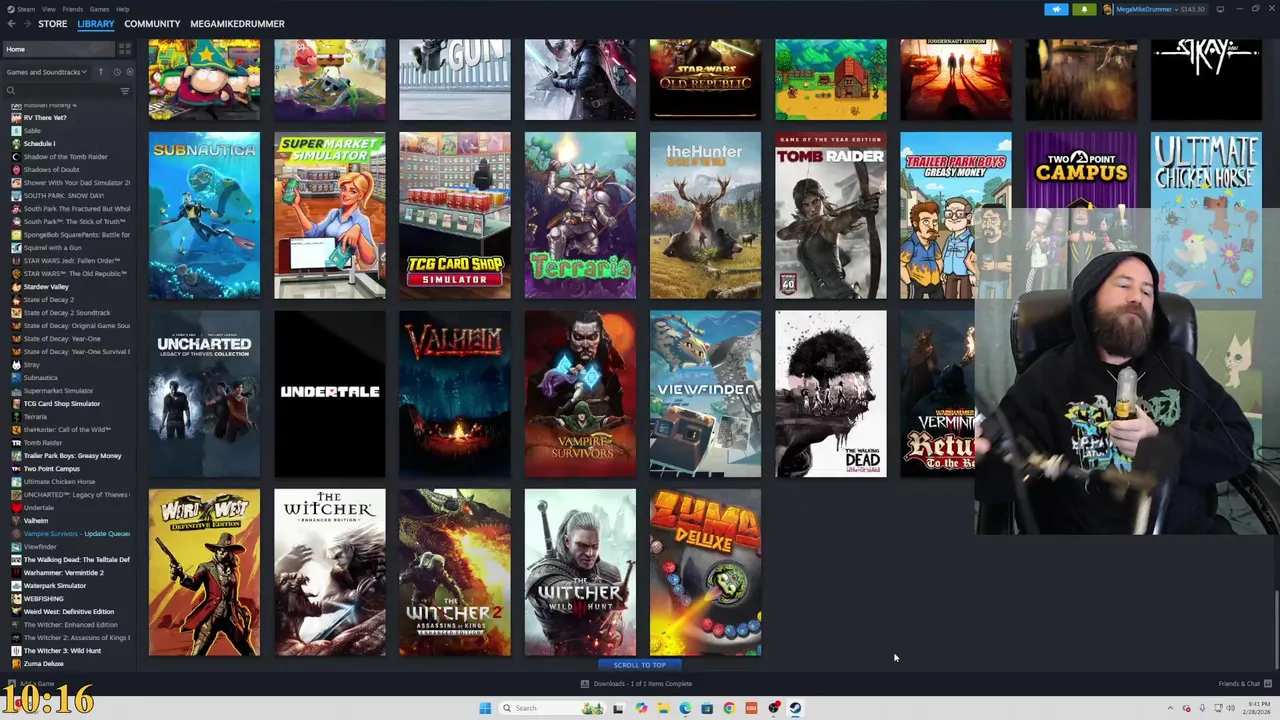Click the MegaMikeDrummer profile avatar
Viewport: 1280px width, 720px height.
1109,9
